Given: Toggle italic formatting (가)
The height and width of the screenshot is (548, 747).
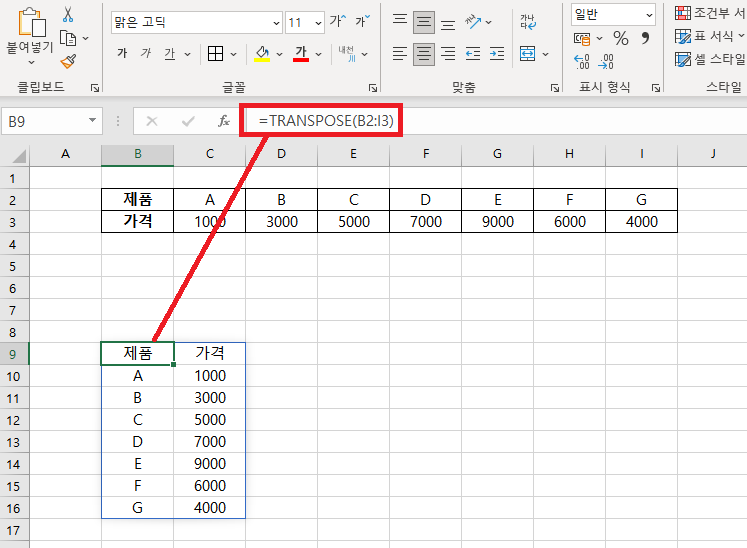Looking at the screenshot, I should click(146, 53).
